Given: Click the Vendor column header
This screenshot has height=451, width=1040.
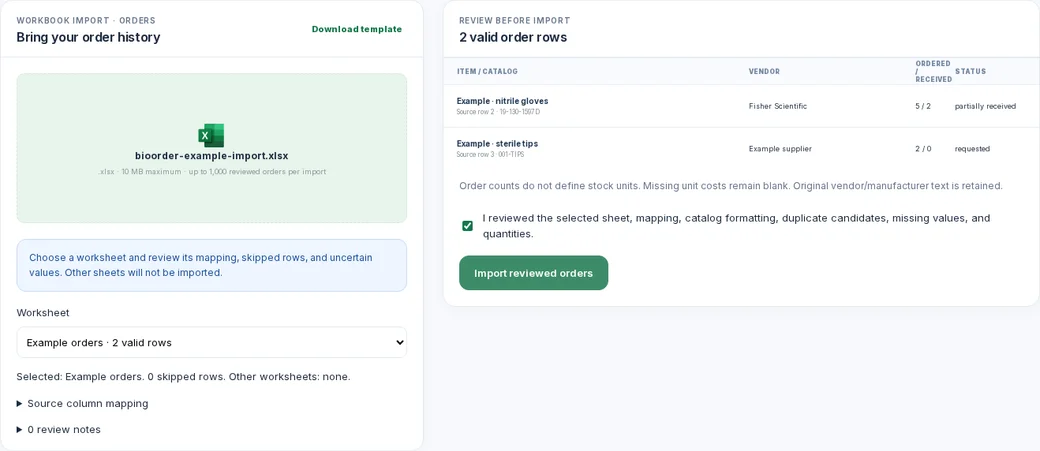Looking at the screenshot, I should (764, 72).
